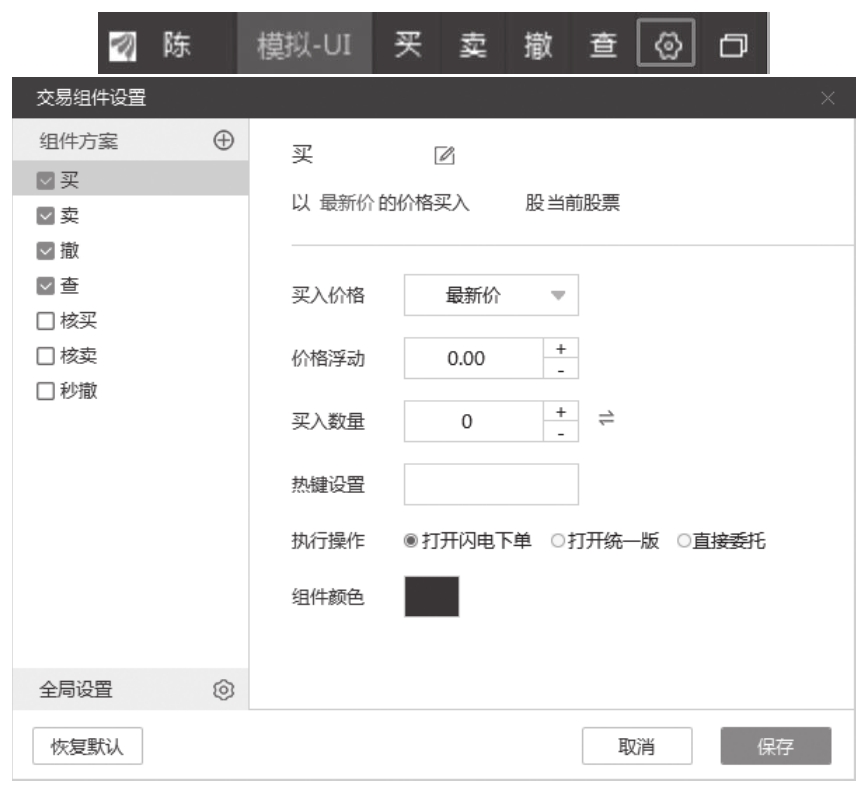This screenshot has width=864, height=788.
Task: Select 卖 row in component list
Action: [131, 215]
